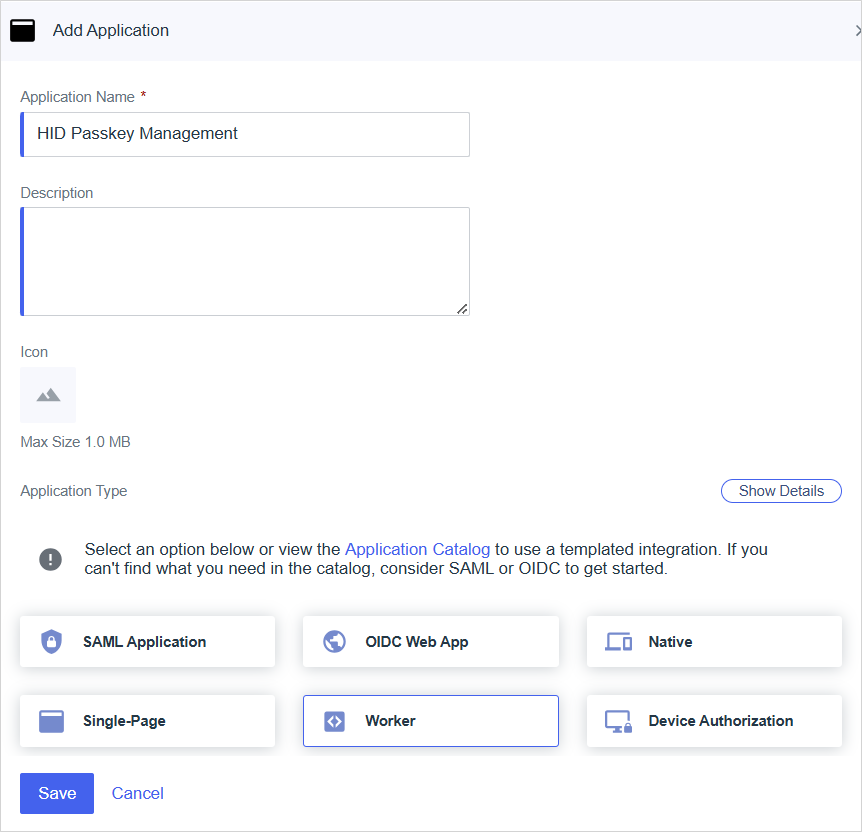The width and height of the screenshot is (862, 832).
Task: Close the Add Application panel
Action: (x=857, y=31)
